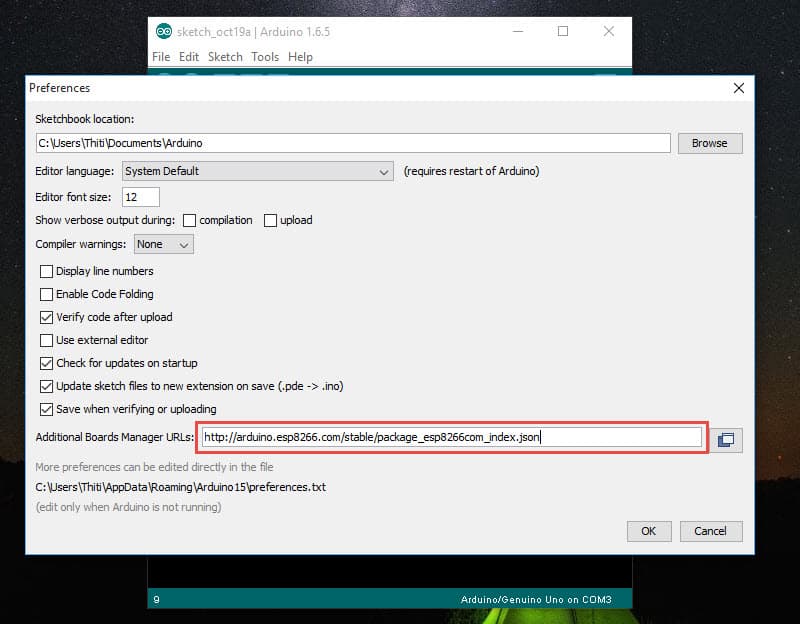The width and height of the screenshot is (800, 624).
Task: Click the Editor font size field
Action: (x=141, y=197)
